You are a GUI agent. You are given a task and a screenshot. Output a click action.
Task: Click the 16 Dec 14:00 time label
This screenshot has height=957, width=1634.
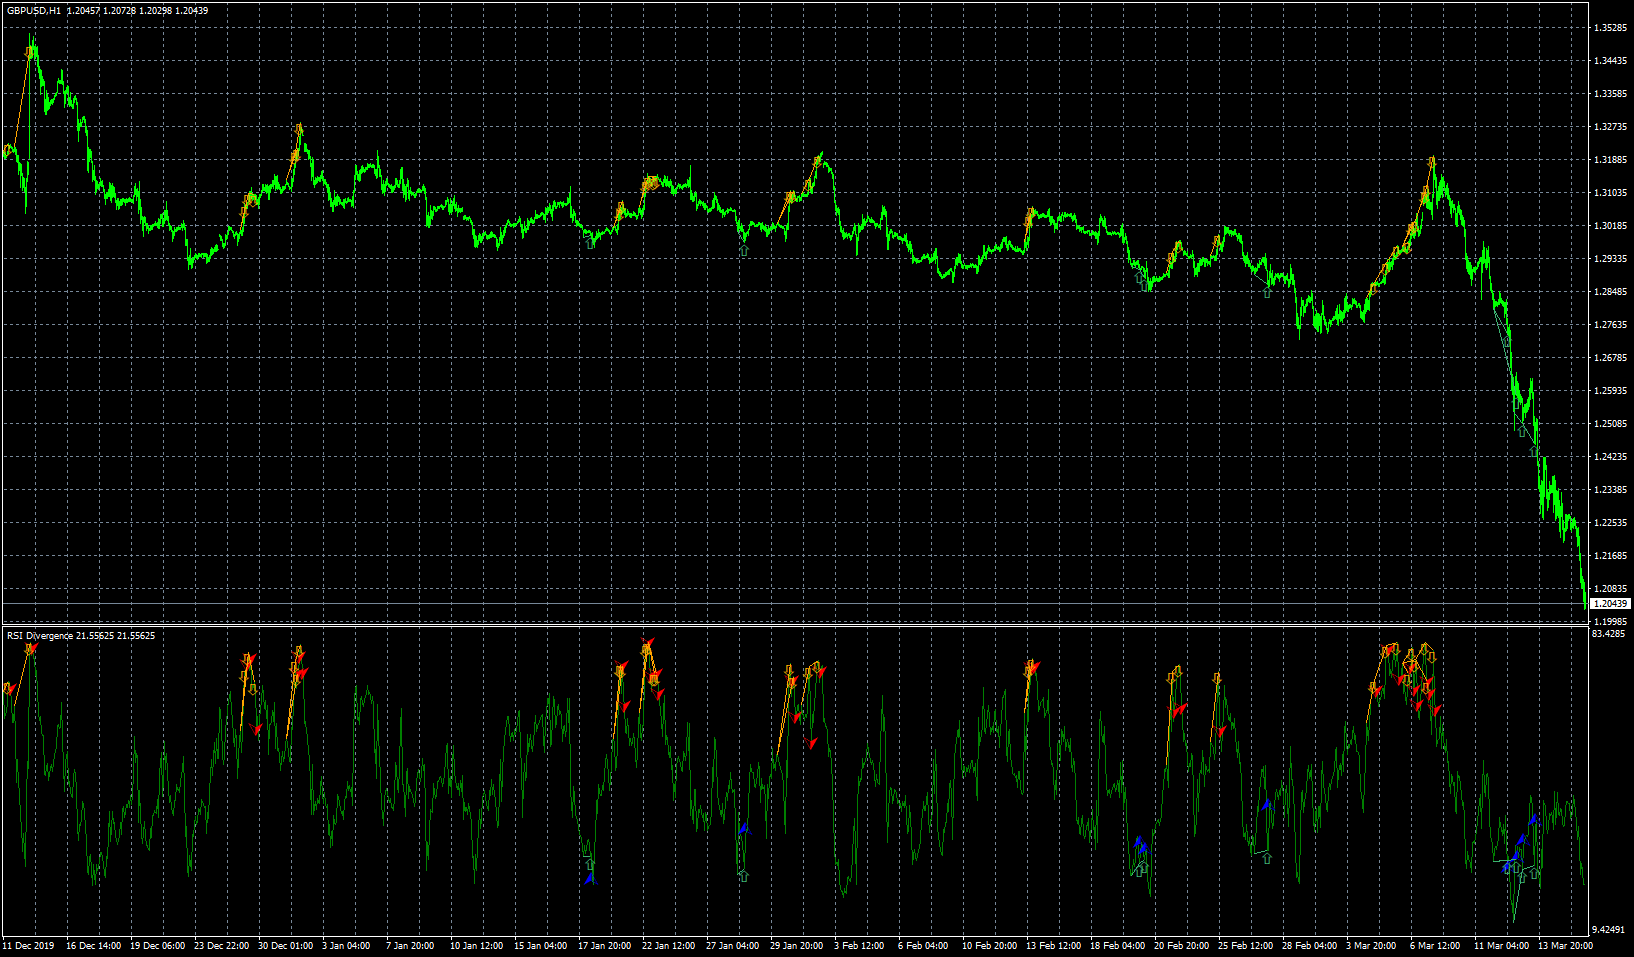tap(93, 945)
